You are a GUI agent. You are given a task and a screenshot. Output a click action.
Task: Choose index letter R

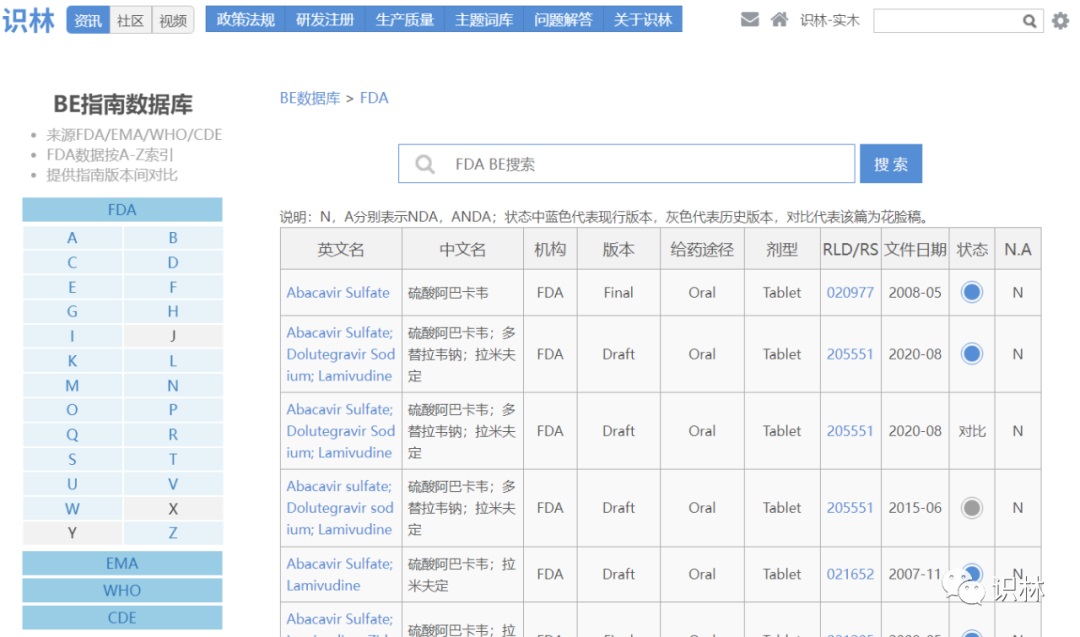(173, 435)
